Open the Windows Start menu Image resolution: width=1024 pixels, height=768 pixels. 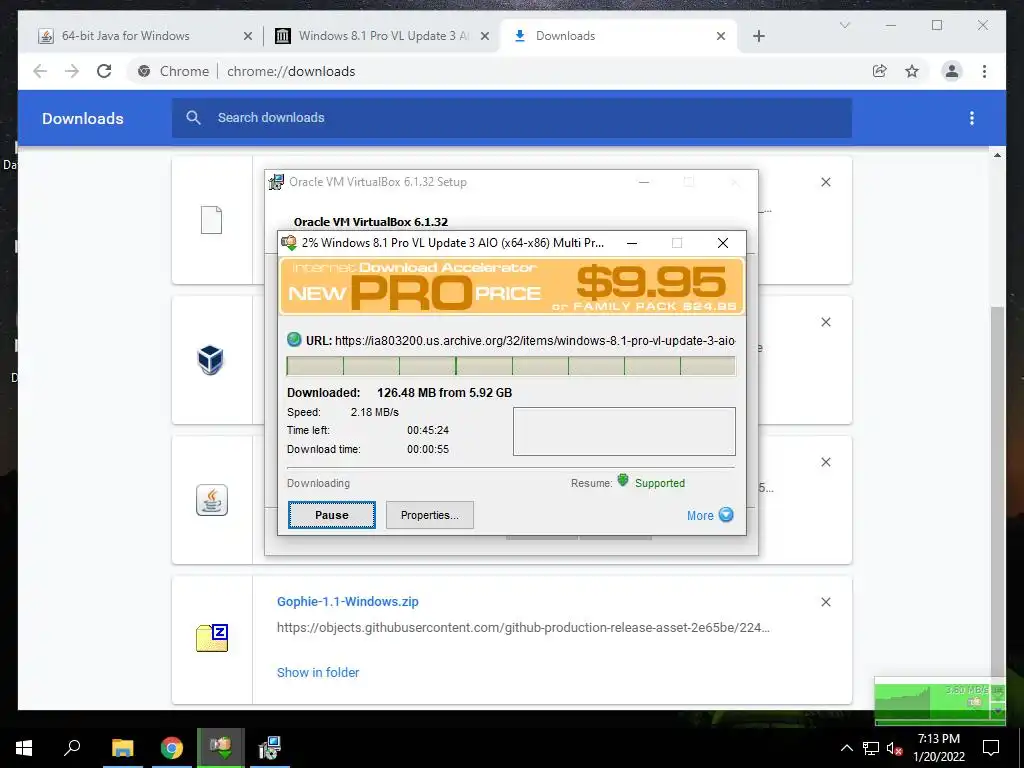pos(24,748)
